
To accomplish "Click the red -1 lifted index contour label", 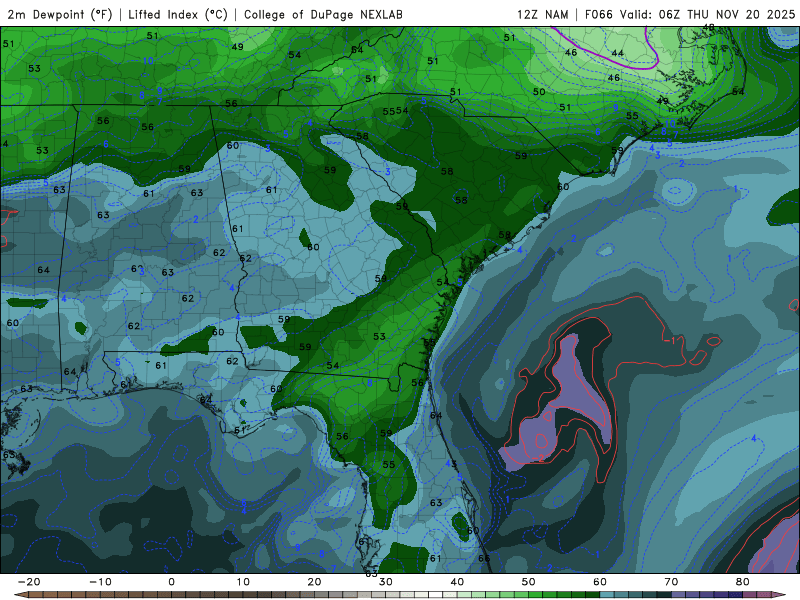I will point(669,340).
